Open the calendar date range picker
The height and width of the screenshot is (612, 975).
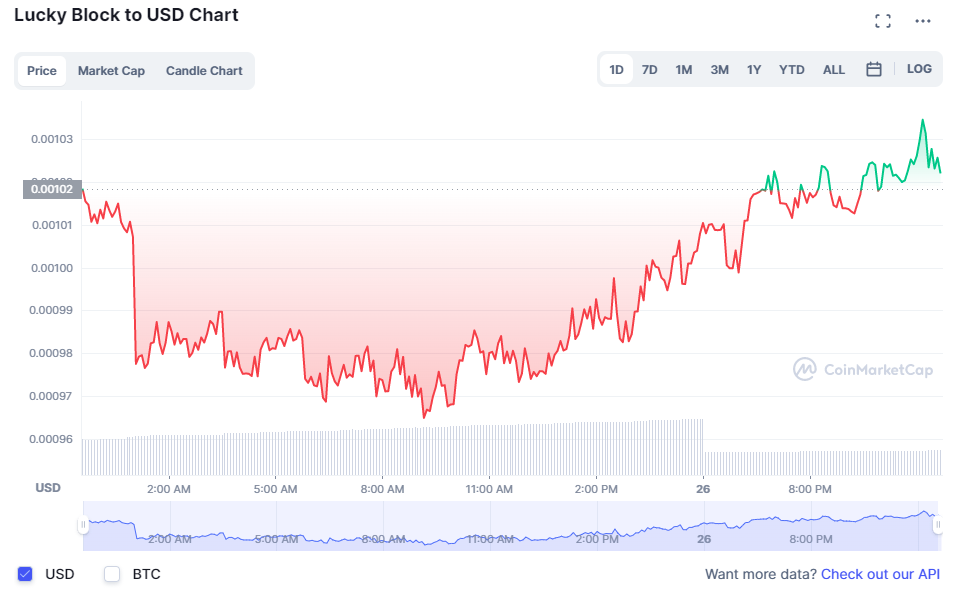point(874,69)
